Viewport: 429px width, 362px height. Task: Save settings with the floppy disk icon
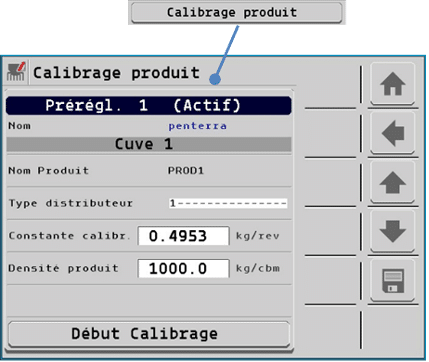click(392, 281)
